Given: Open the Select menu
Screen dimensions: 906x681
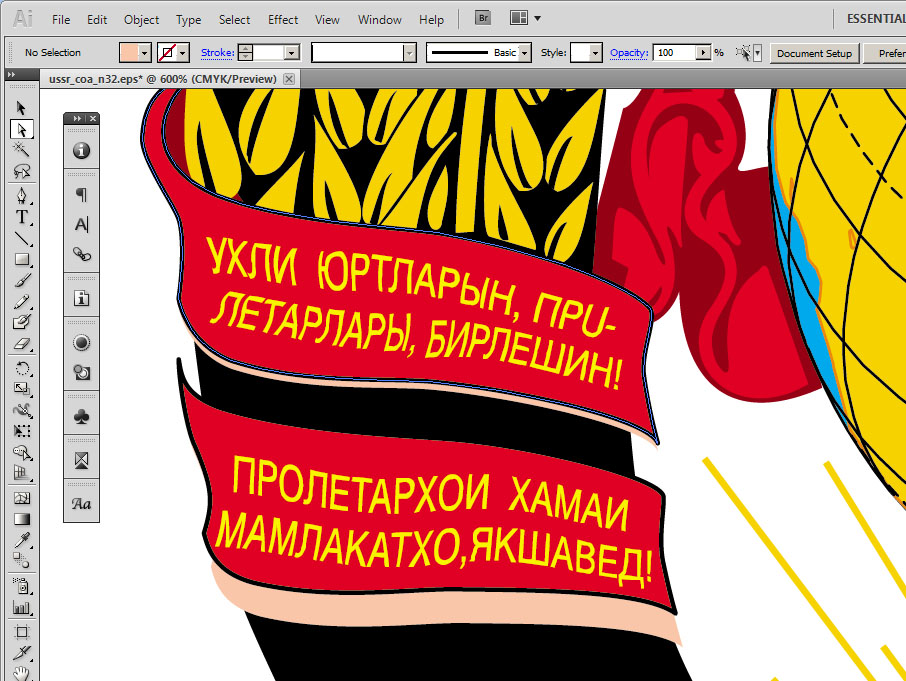Looking at the screenshot, I should click(x=234, y=20).
